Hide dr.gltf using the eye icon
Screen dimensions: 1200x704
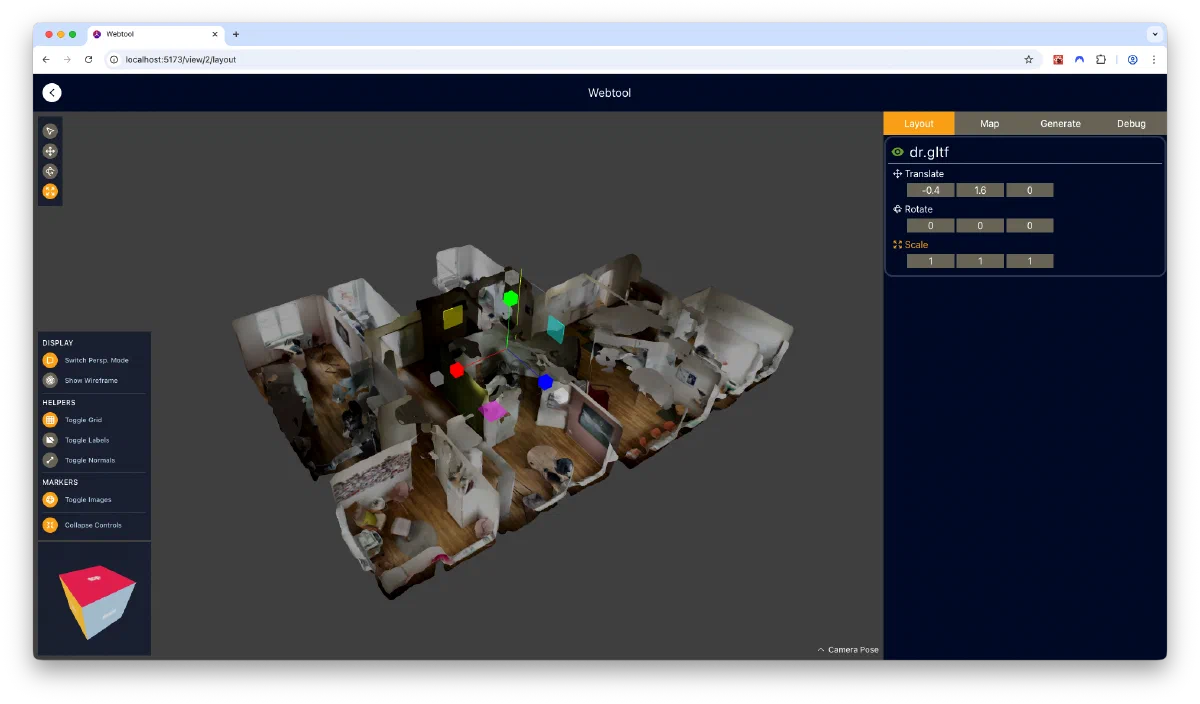[x=898, y=152]
